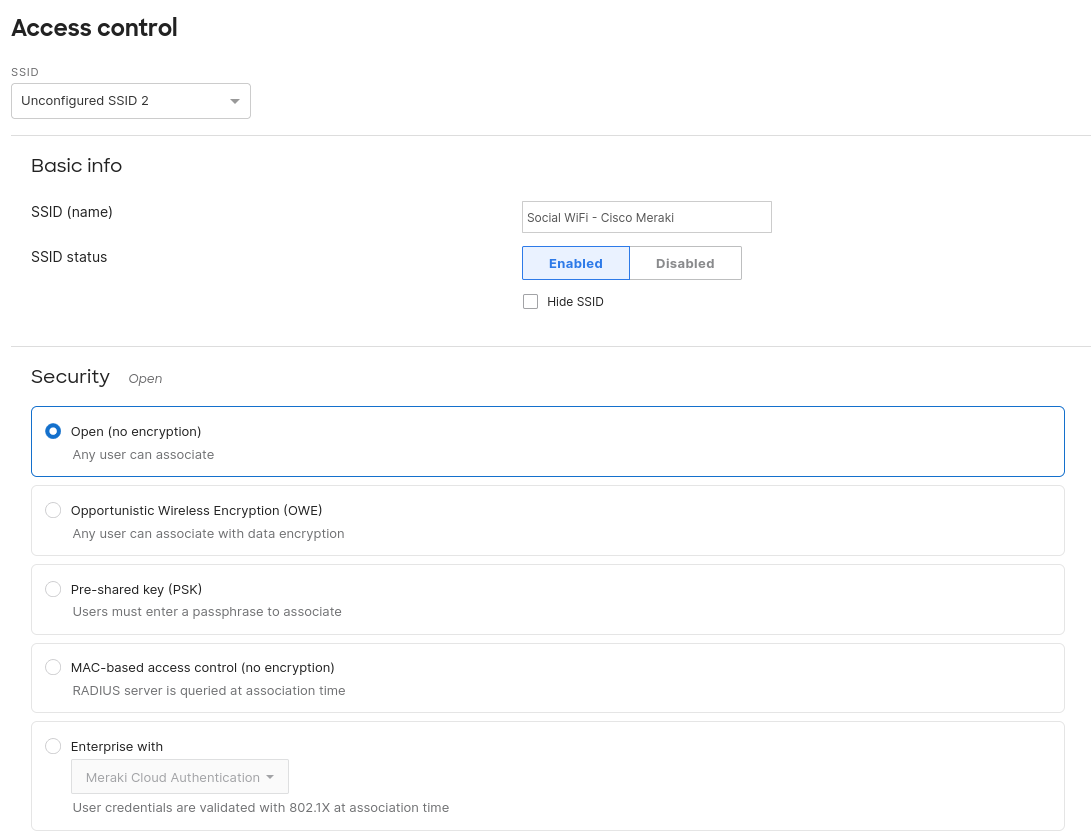This screenshot has width=1091, height=838.
Task: Click the caret in Meraki Cloud Authentication
Action: pos(270,777)
